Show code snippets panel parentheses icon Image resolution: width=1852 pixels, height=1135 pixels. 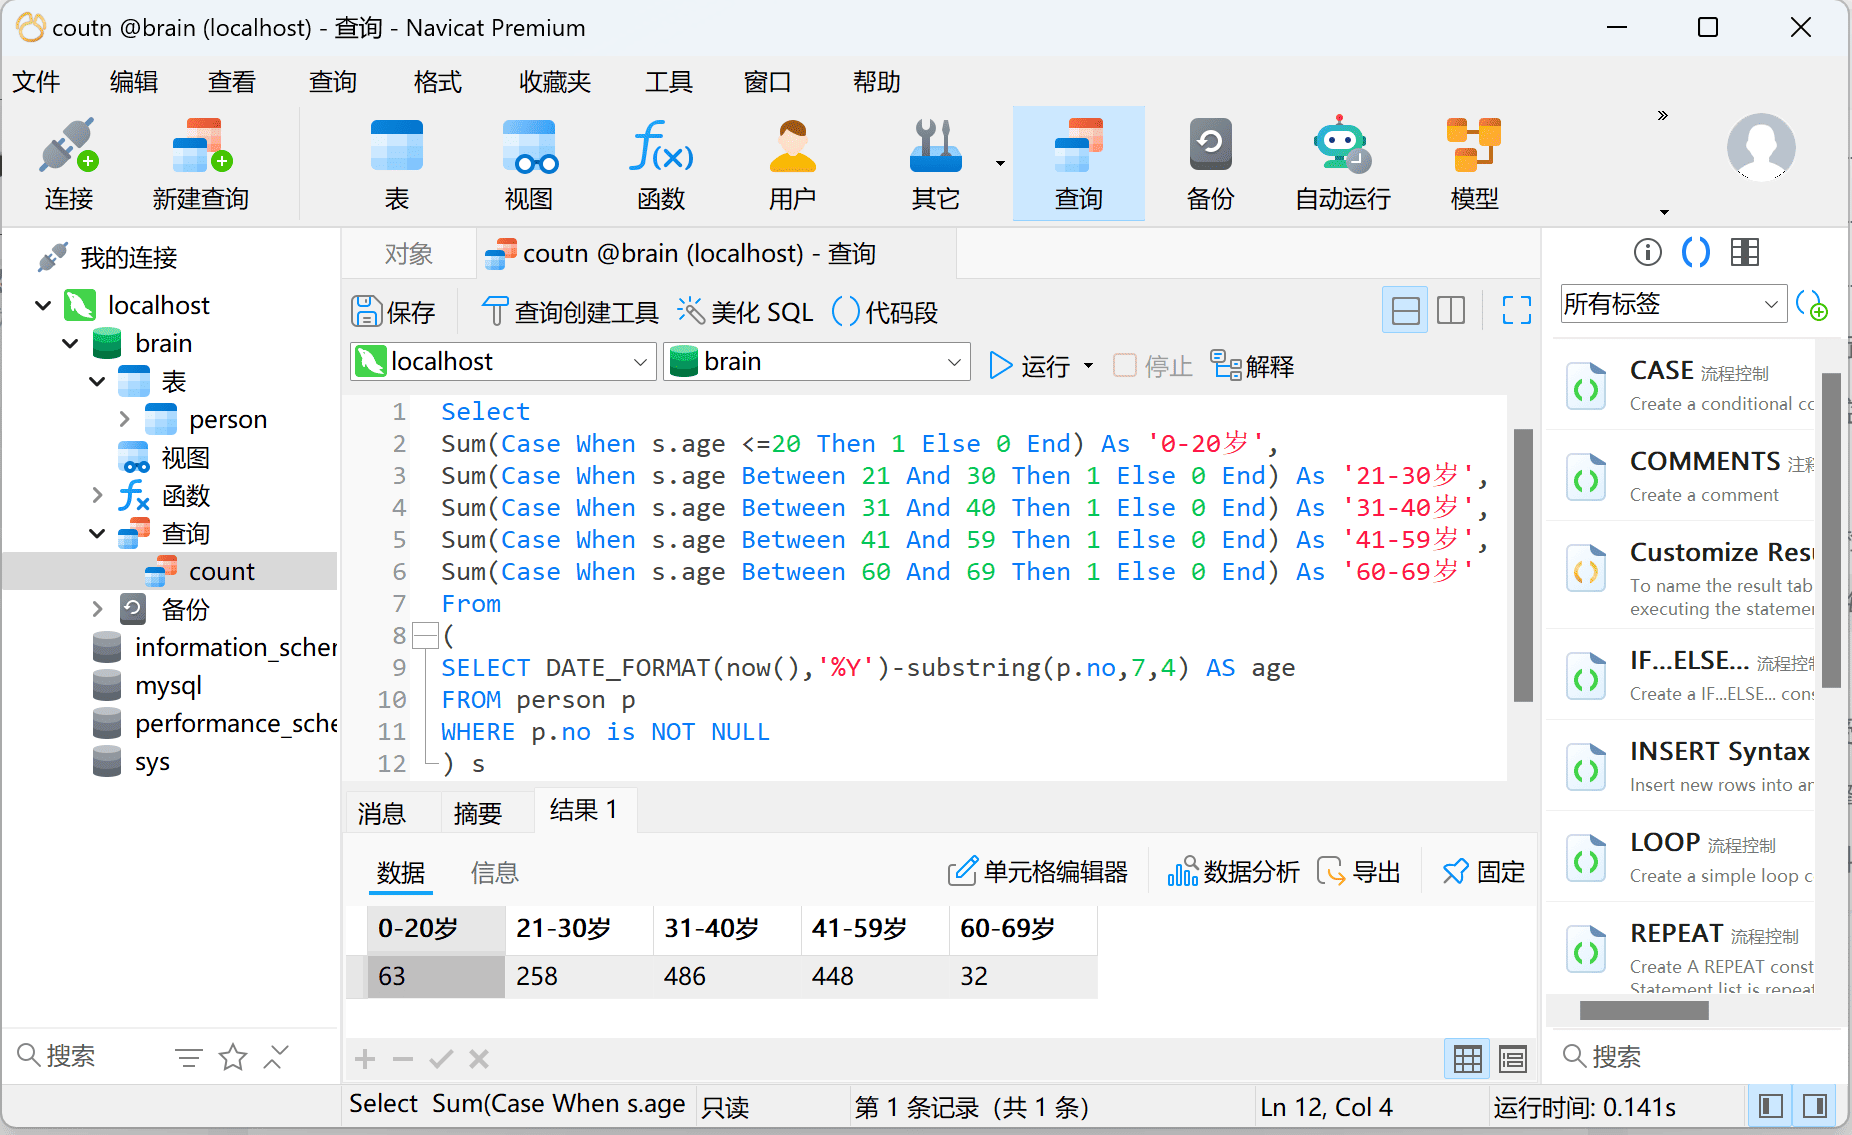(1696, 252)
